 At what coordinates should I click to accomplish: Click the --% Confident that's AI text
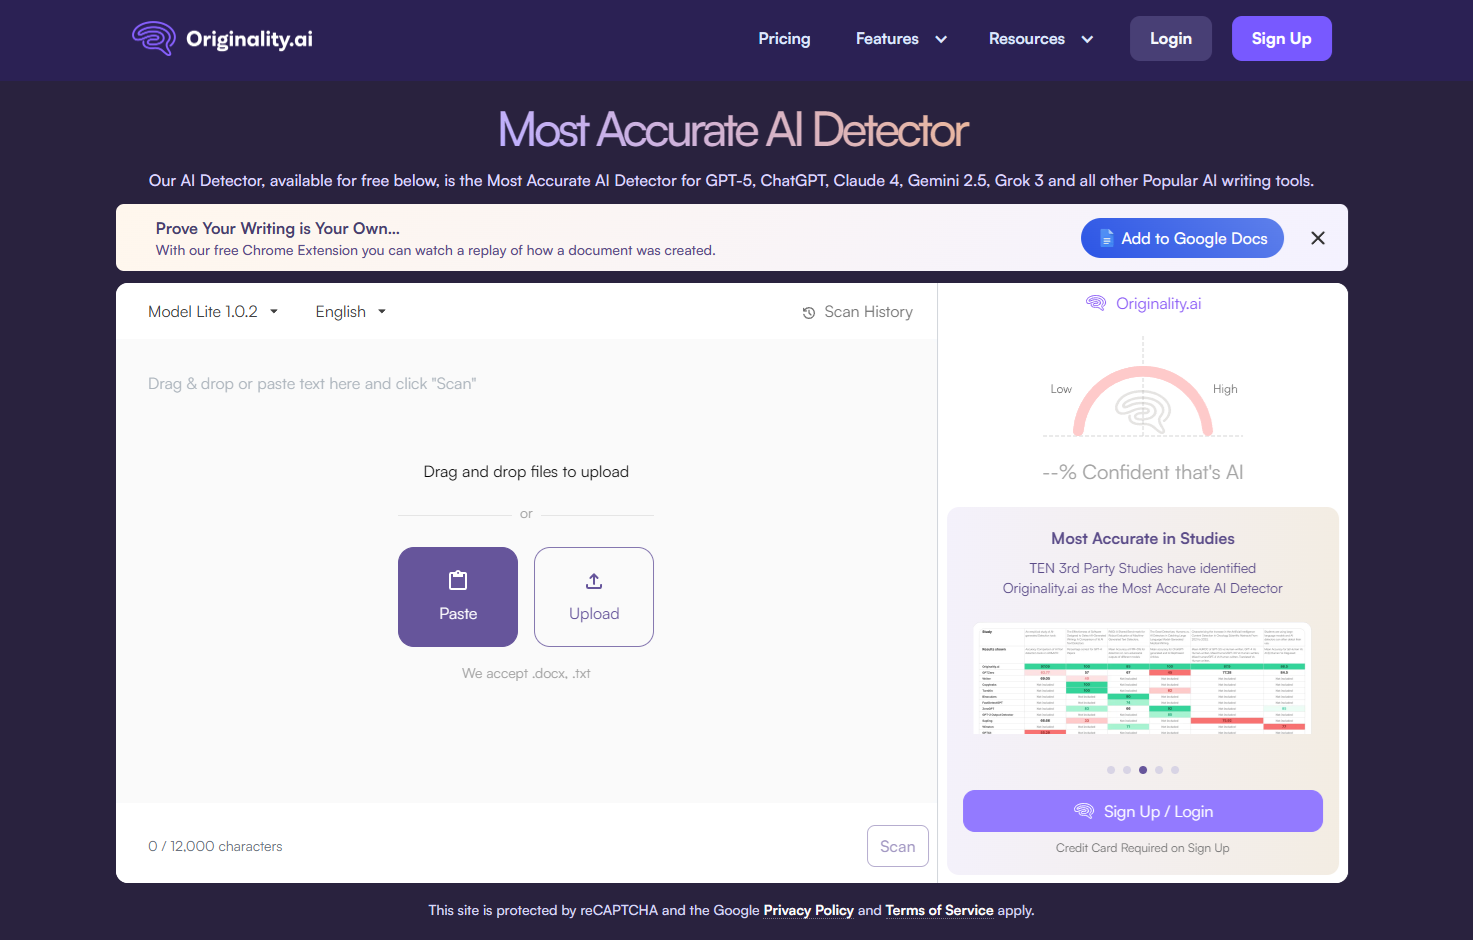(x=1143, y=472)
